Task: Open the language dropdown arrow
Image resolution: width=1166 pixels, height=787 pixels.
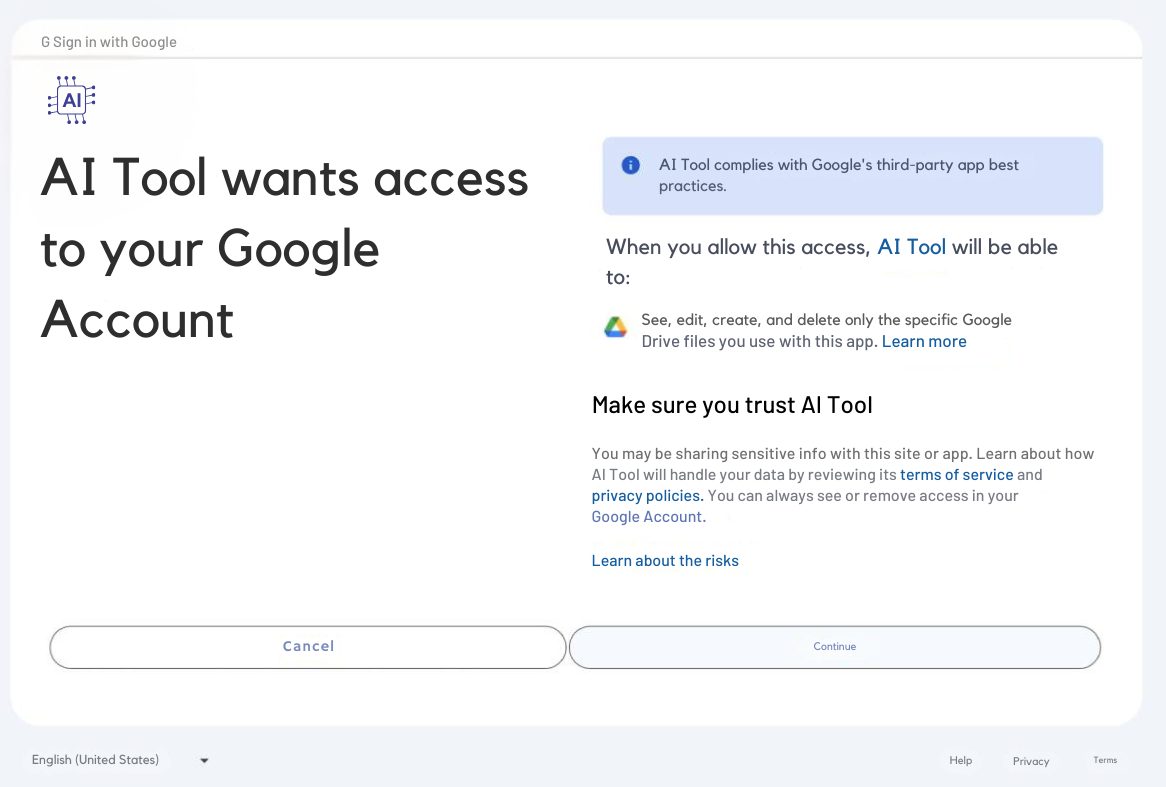Action: (204, 761)
